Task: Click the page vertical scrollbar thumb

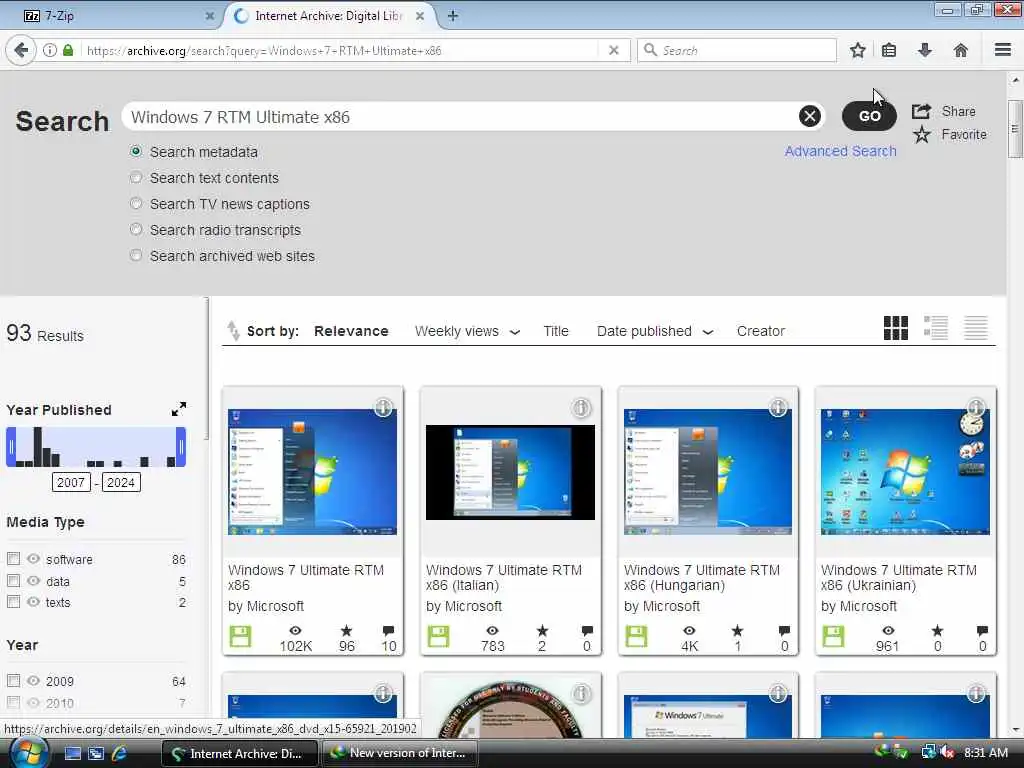Action: pyautogui.click(x=1014, y=129)
